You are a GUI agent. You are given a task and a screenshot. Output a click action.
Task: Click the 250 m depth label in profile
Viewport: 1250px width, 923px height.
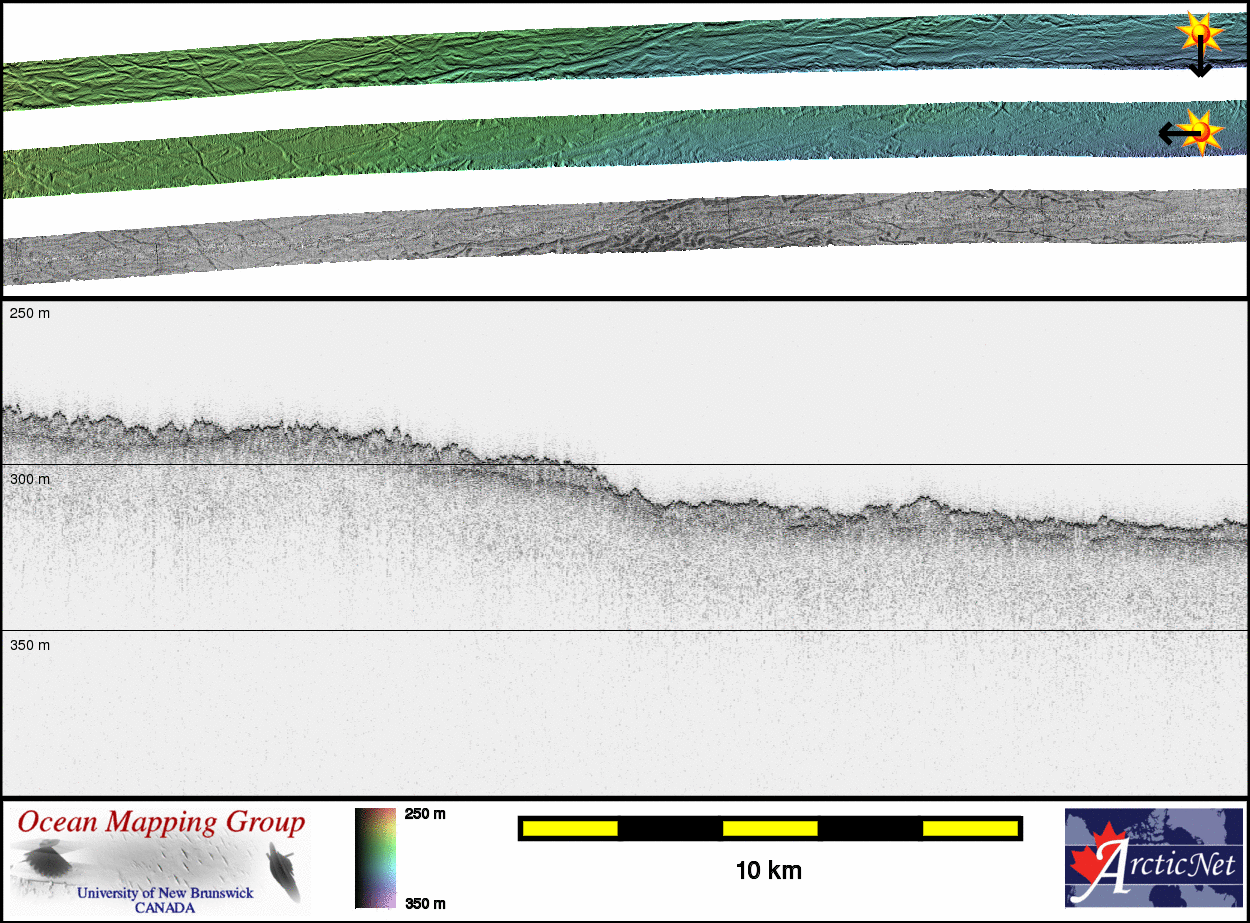(30, 314)
